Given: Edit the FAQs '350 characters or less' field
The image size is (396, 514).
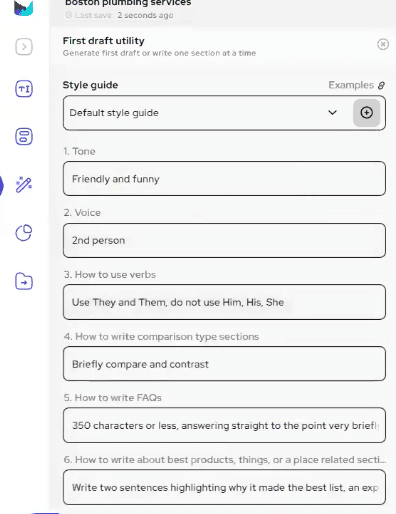Looking at the screenshot, I should pos(224,425).
